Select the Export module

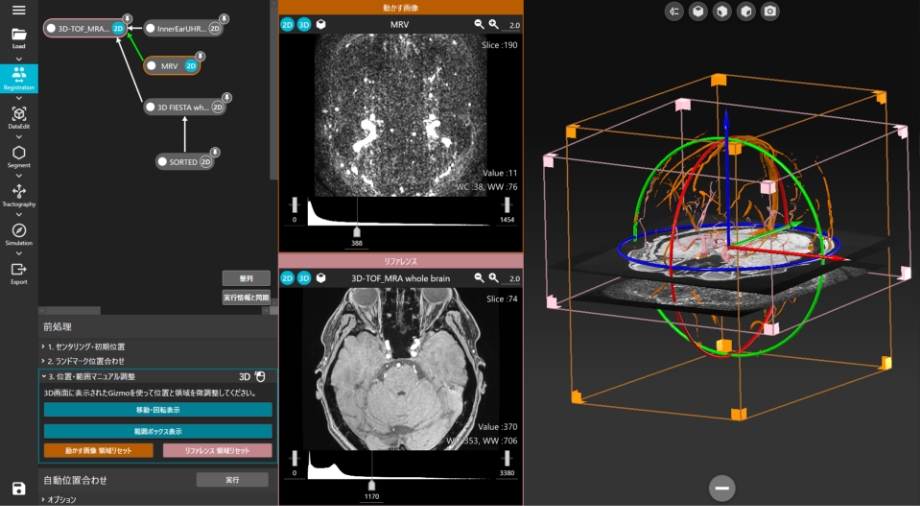click(x=18, y=271)
